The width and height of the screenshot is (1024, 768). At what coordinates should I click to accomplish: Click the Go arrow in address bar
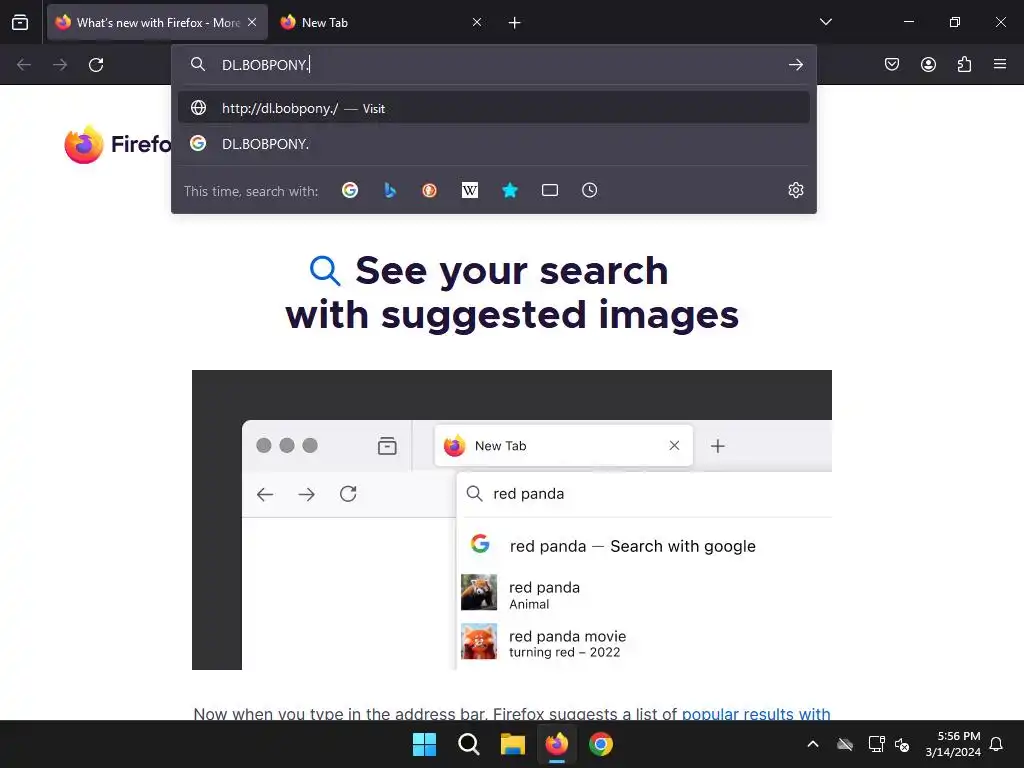click(795, 65)
